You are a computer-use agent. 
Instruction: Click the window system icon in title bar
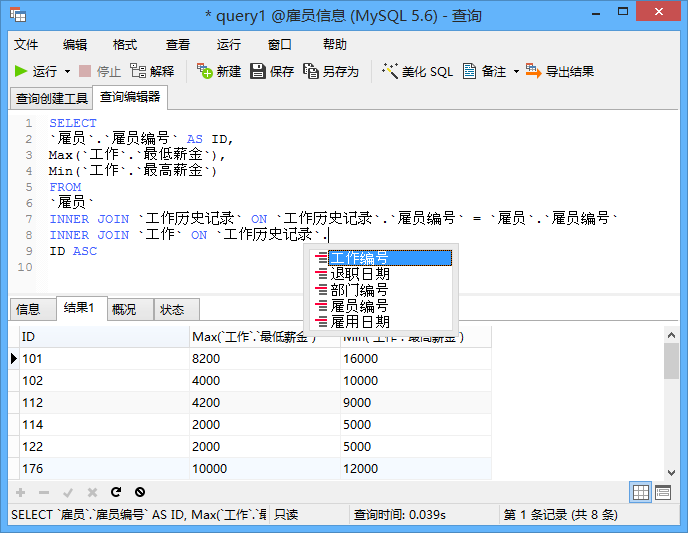coord(18,15)
